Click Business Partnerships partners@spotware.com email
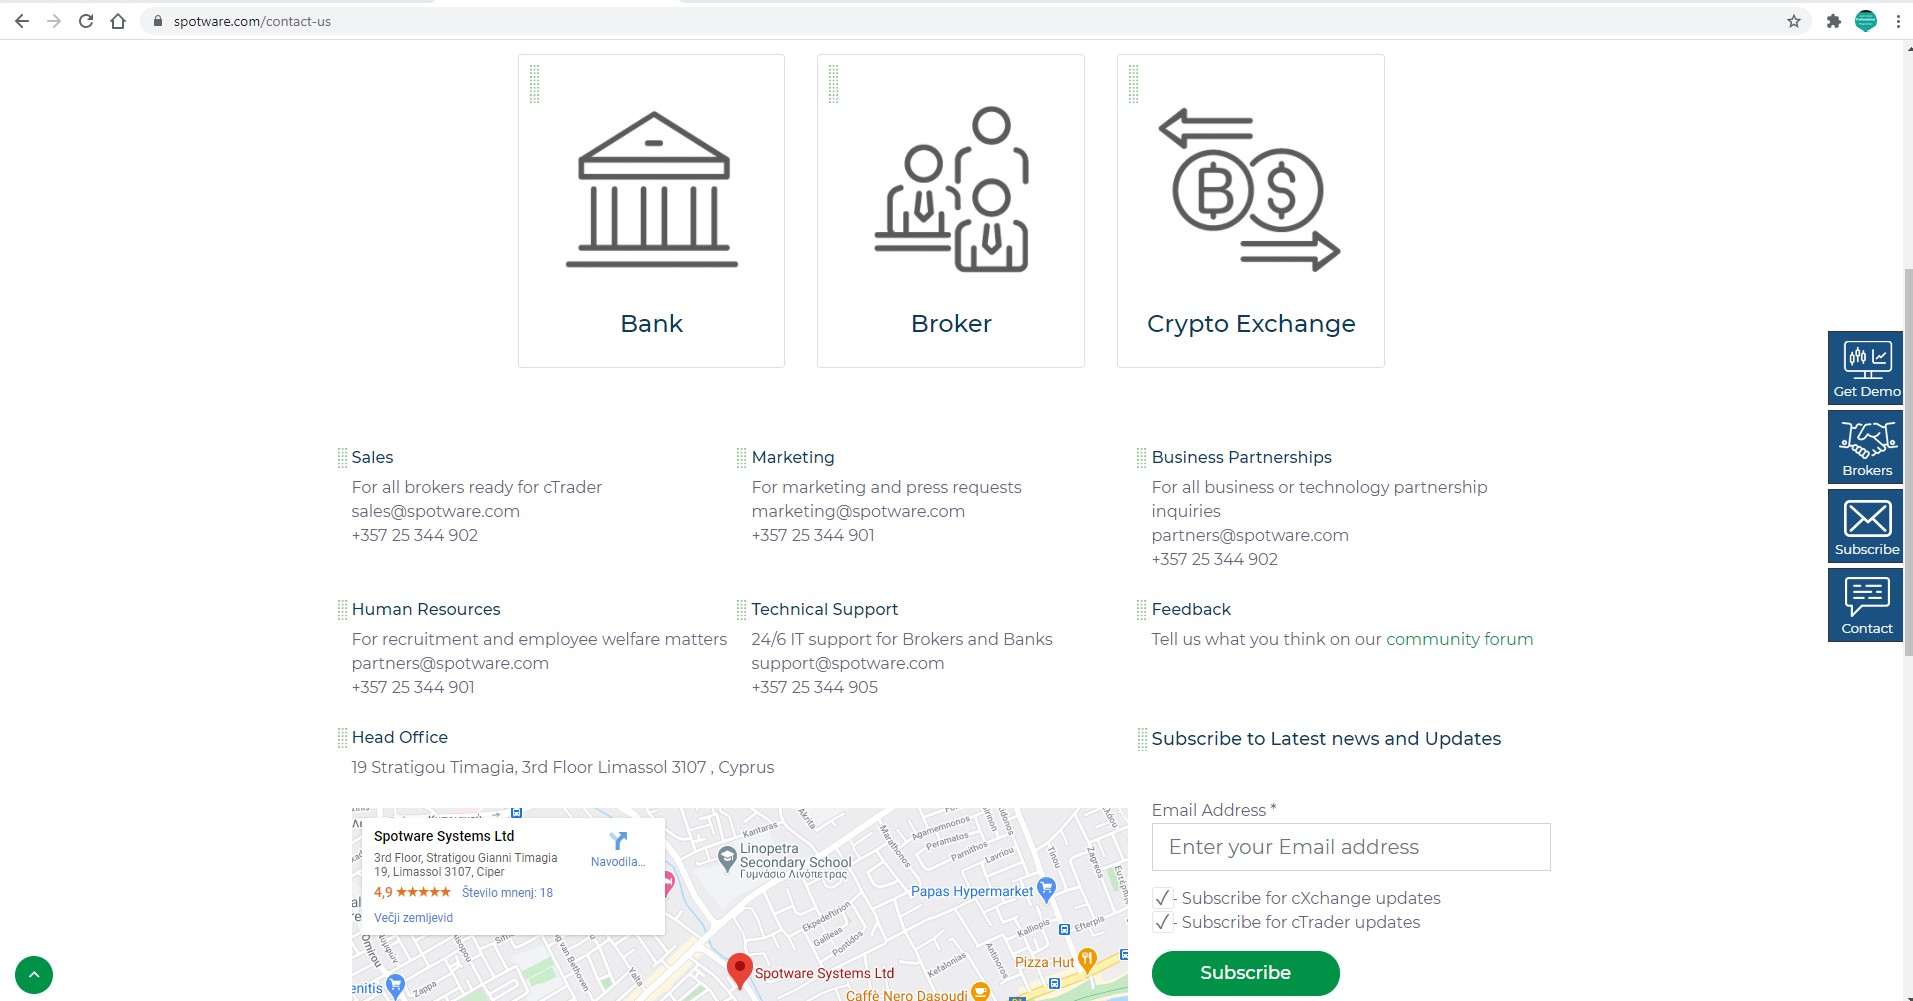 1250,535
